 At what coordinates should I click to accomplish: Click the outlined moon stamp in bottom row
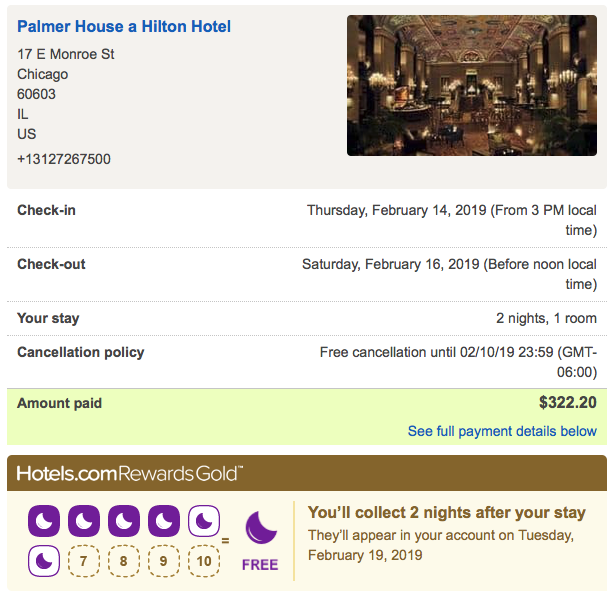[44, 561]
